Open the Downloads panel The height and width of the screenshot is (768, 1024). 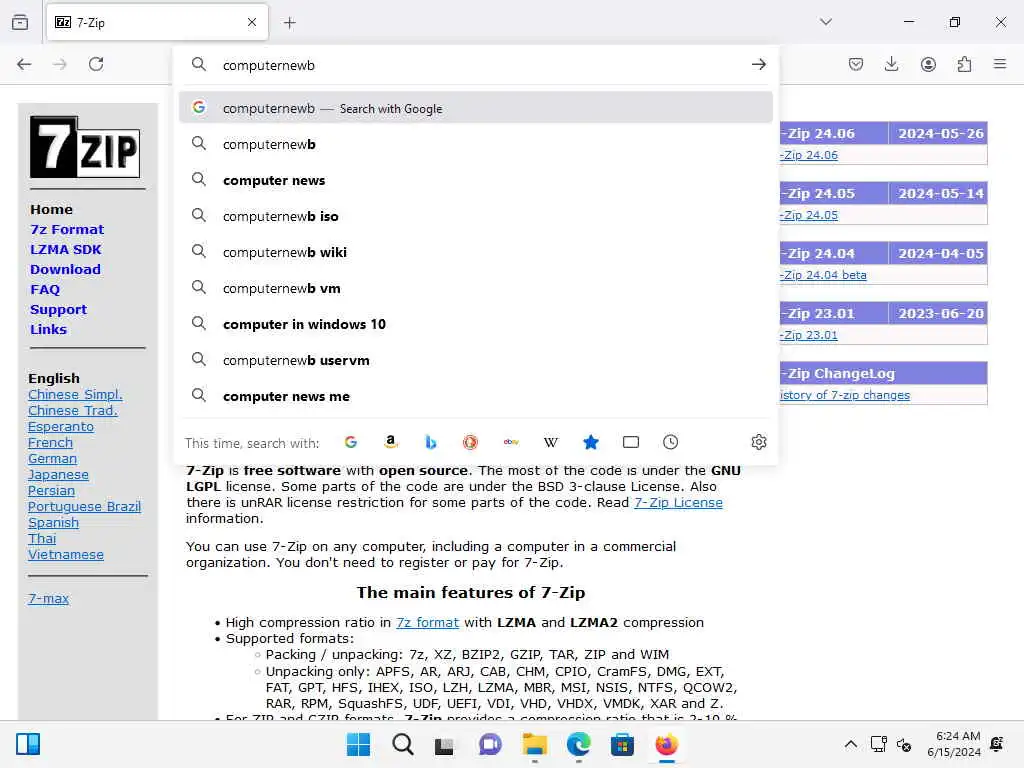point(891,64)
